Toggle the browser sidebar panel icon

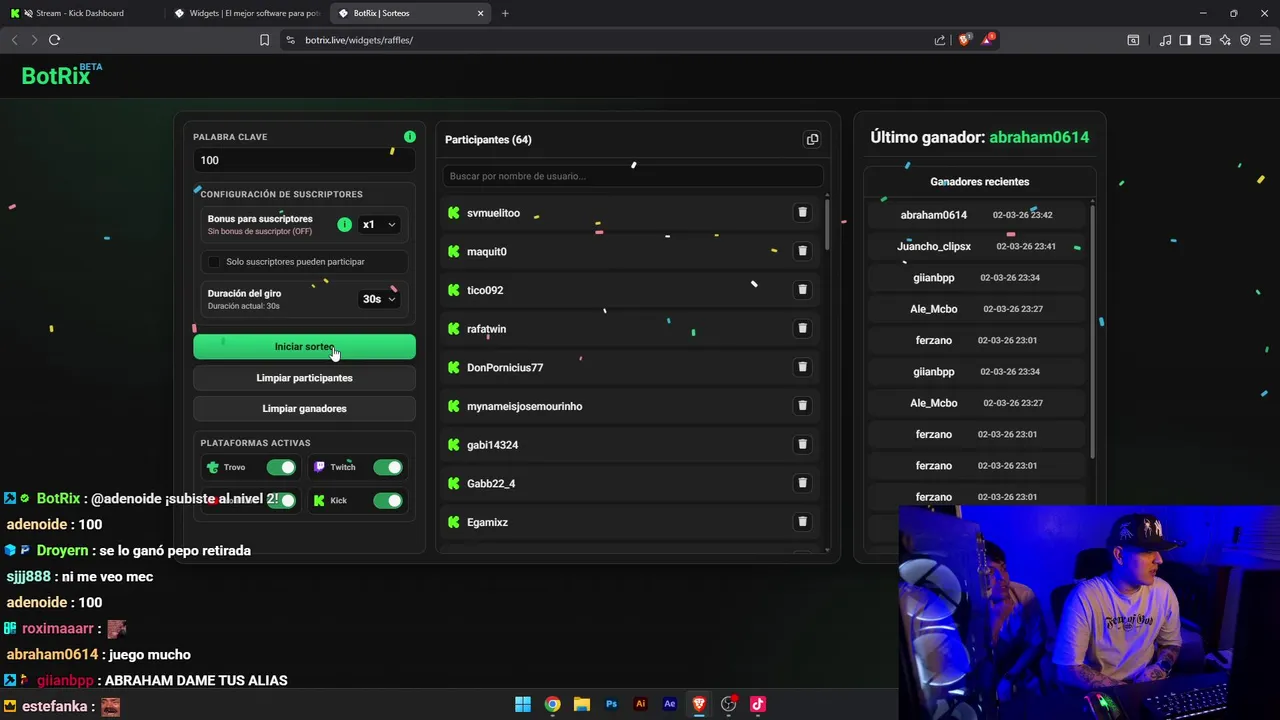[x=1185, y=40]
